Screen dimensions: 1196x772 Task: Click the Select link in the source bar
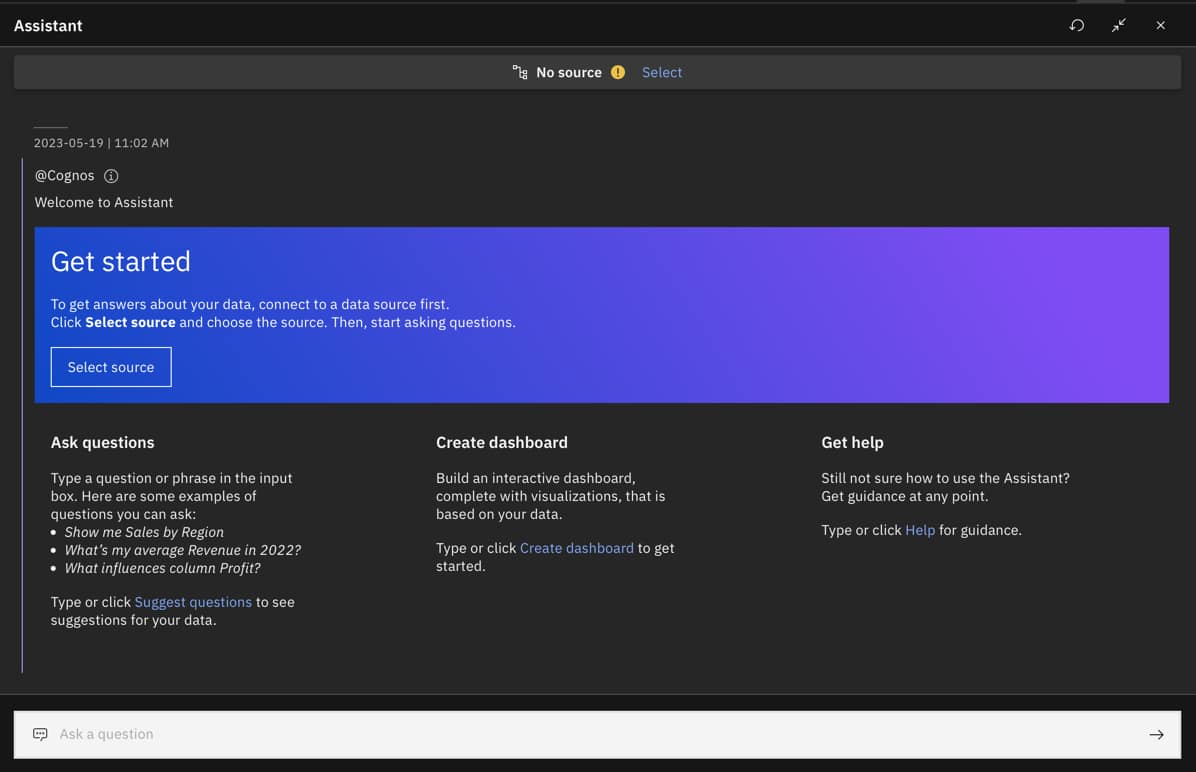coord(661,72)
